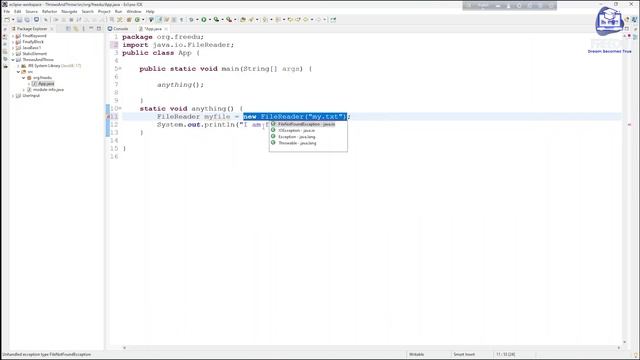640x360 pixels.
Task: Open the File menu
Action: tap(7, 11)
